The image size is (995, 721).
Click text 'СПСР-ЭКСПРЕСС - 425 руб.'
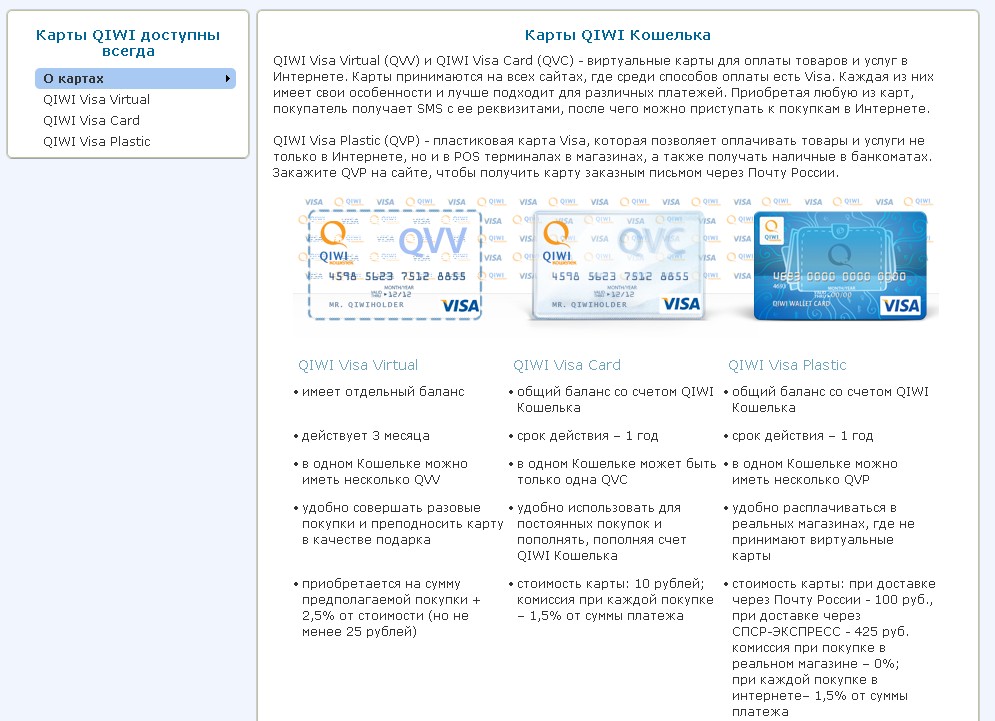coord(820,632)
